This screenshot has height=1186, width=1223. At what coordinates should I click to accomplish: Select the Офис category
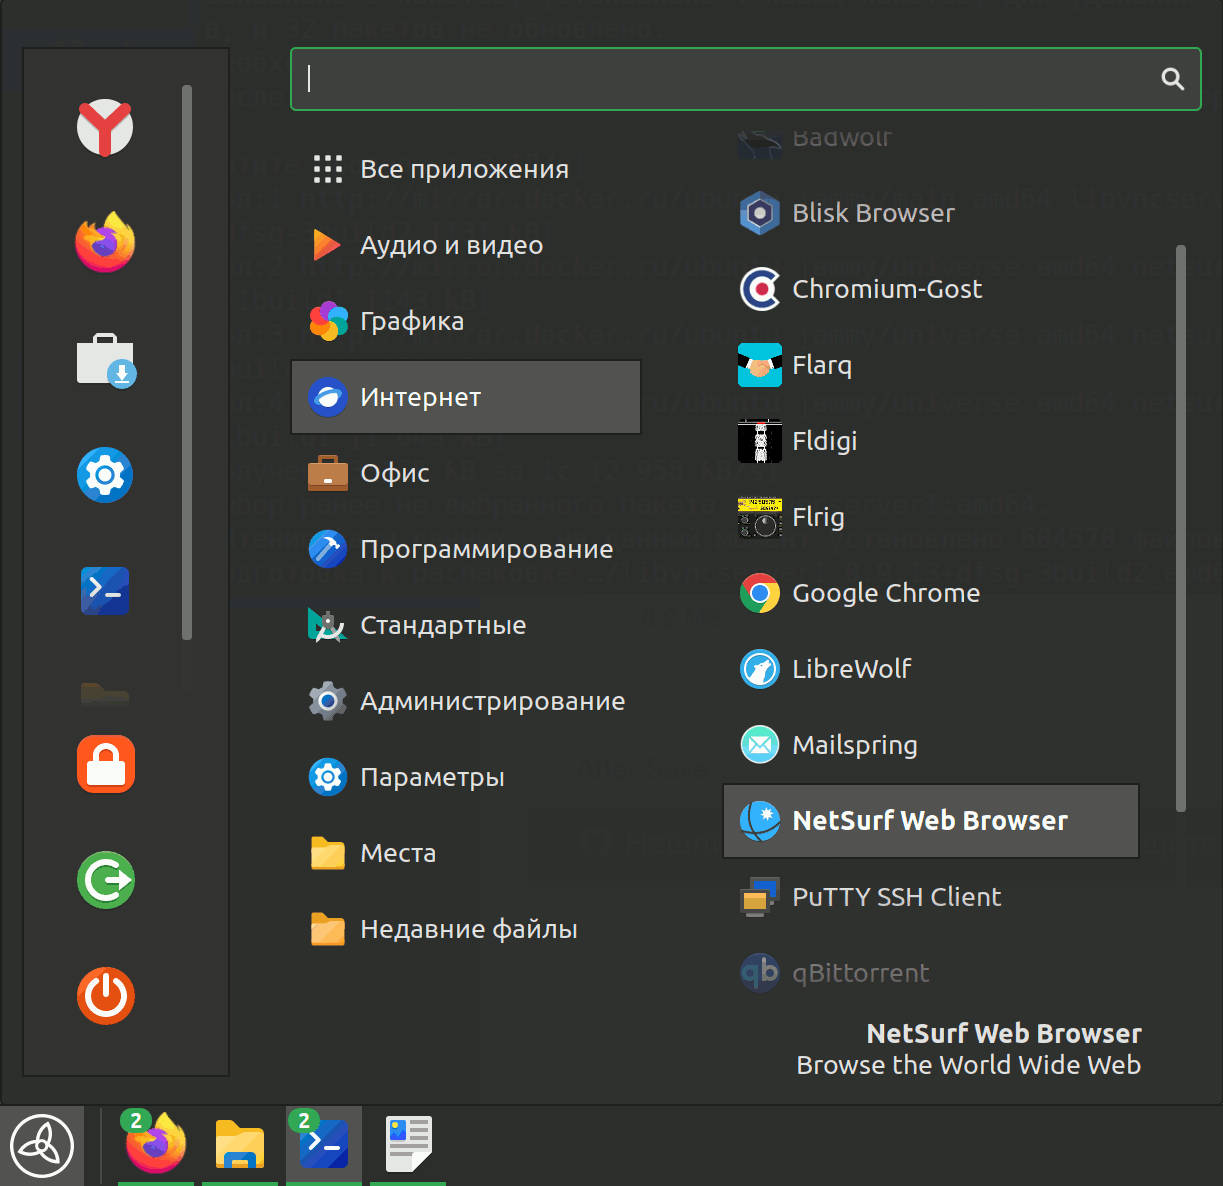[x=466, y=473]
